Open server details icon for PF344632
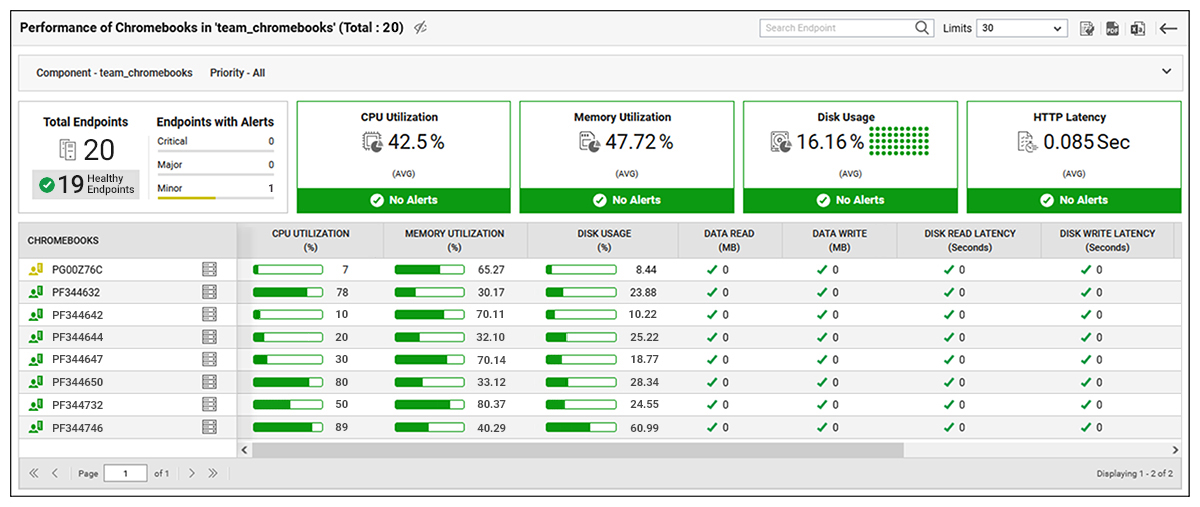Screen dimensions: 1200x507 tap(209, 292)
